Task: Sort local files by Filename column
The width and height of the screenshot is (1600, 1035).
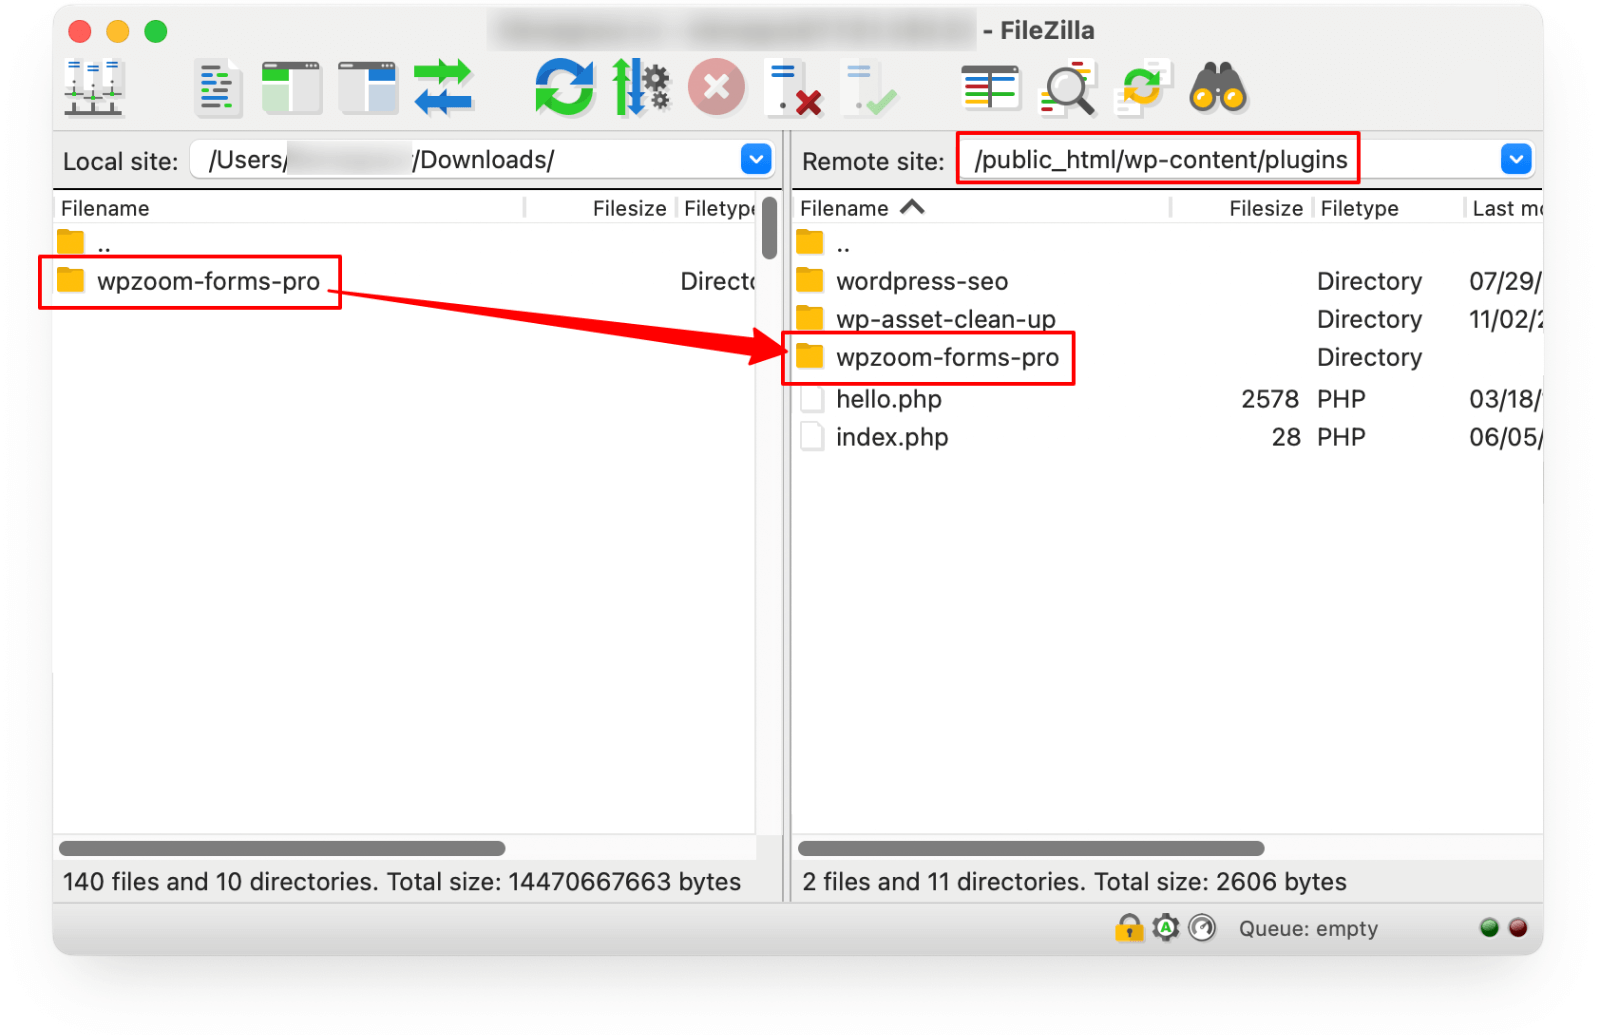Action: 289,208
